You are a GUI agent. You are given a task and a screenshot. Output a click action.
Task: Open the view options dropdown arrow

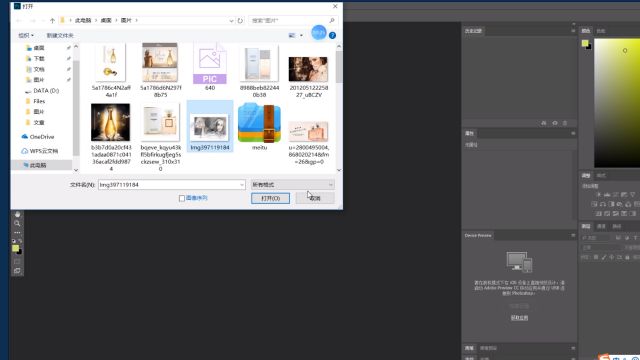coord(301,36)
